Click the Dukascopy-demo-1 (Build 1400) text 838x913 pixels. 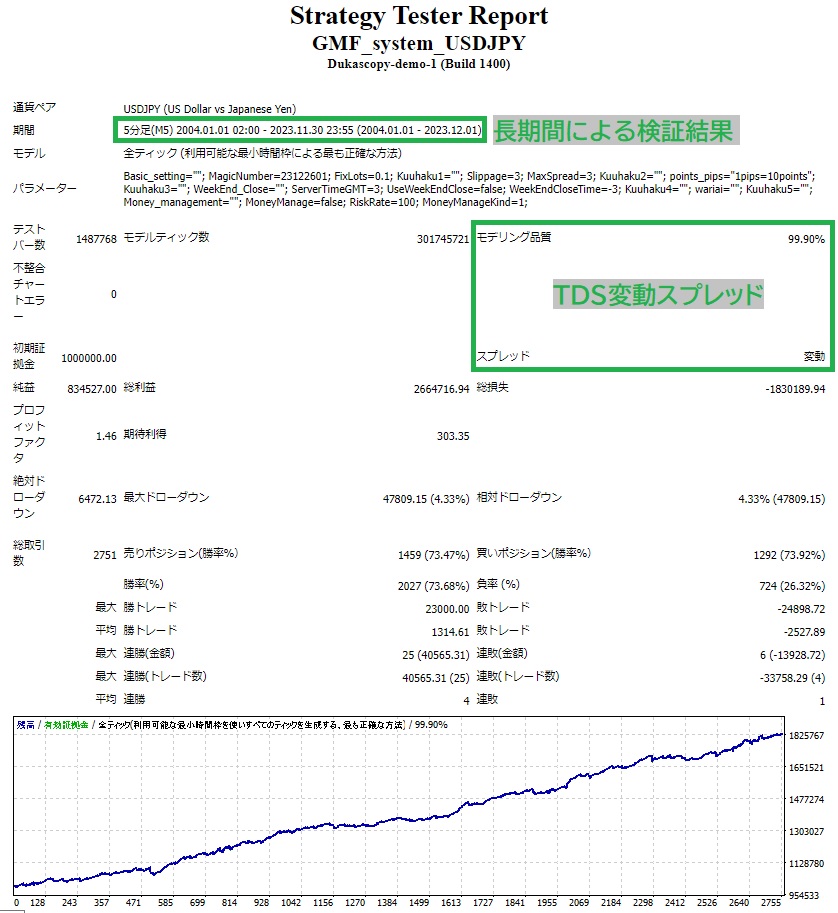(x=418, y=64)
